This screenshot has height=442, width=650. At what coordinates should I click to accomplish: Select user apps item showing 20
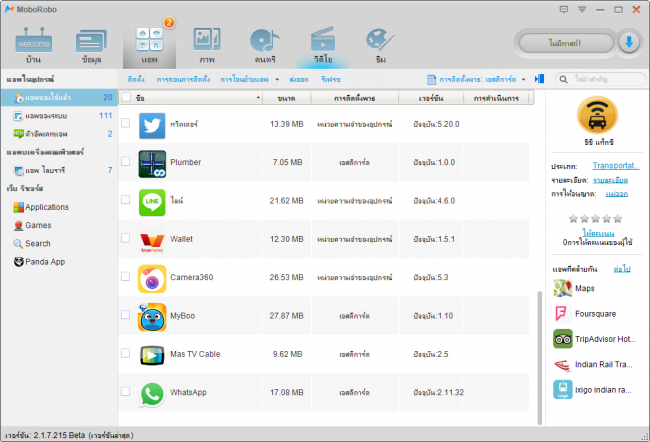(59, 97)
